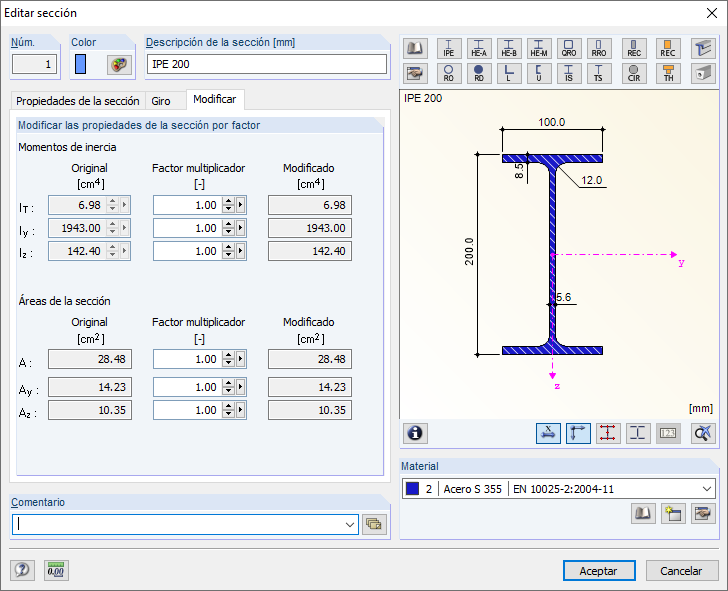
Task: Expand the Comentario dropdown arrow
Action: pos(350,525)
